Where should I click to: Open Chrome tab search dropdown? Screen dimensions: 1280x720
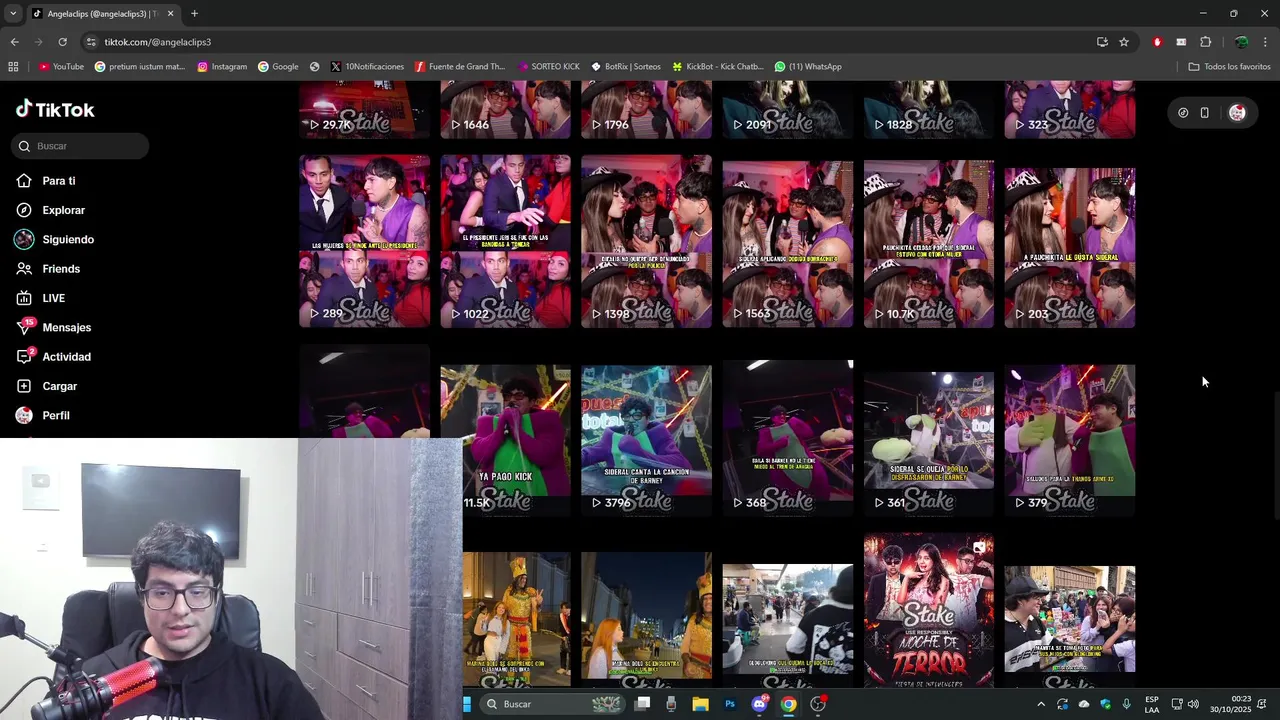click(x=12, y=14)
